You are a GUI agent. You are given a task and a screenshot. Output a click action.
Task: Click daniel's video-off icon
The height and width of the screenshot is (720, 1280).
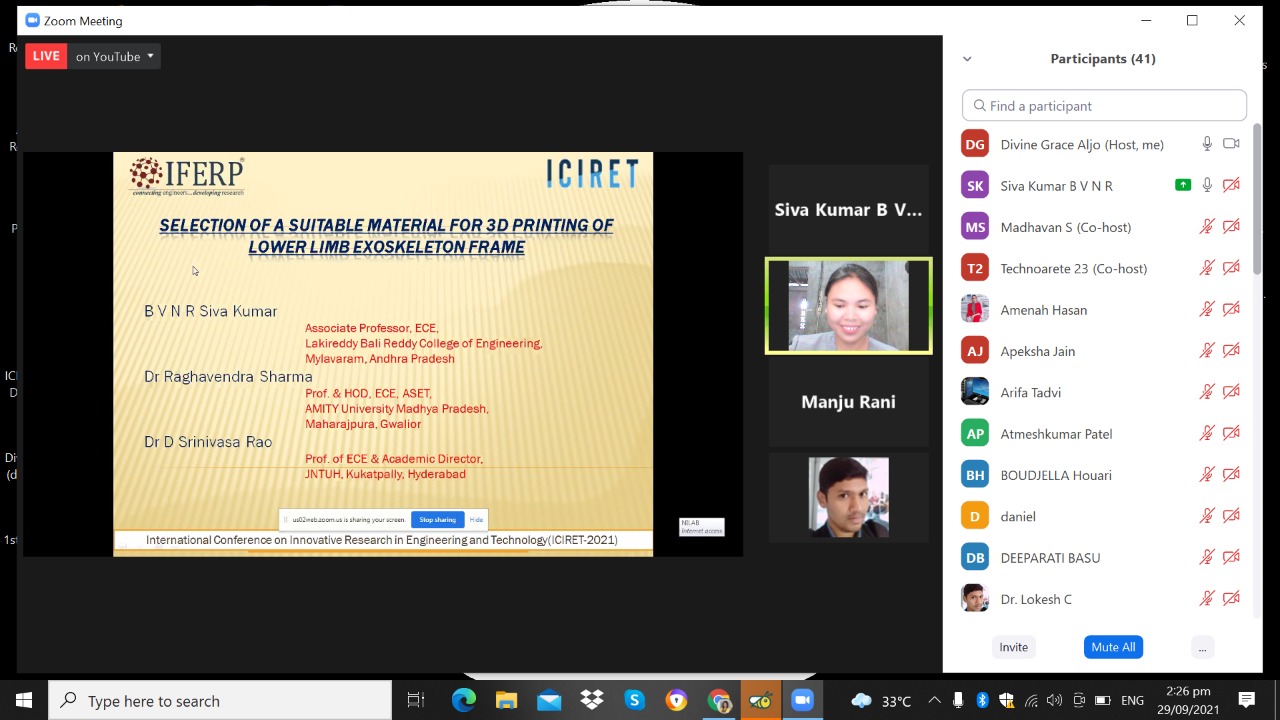1231,516
